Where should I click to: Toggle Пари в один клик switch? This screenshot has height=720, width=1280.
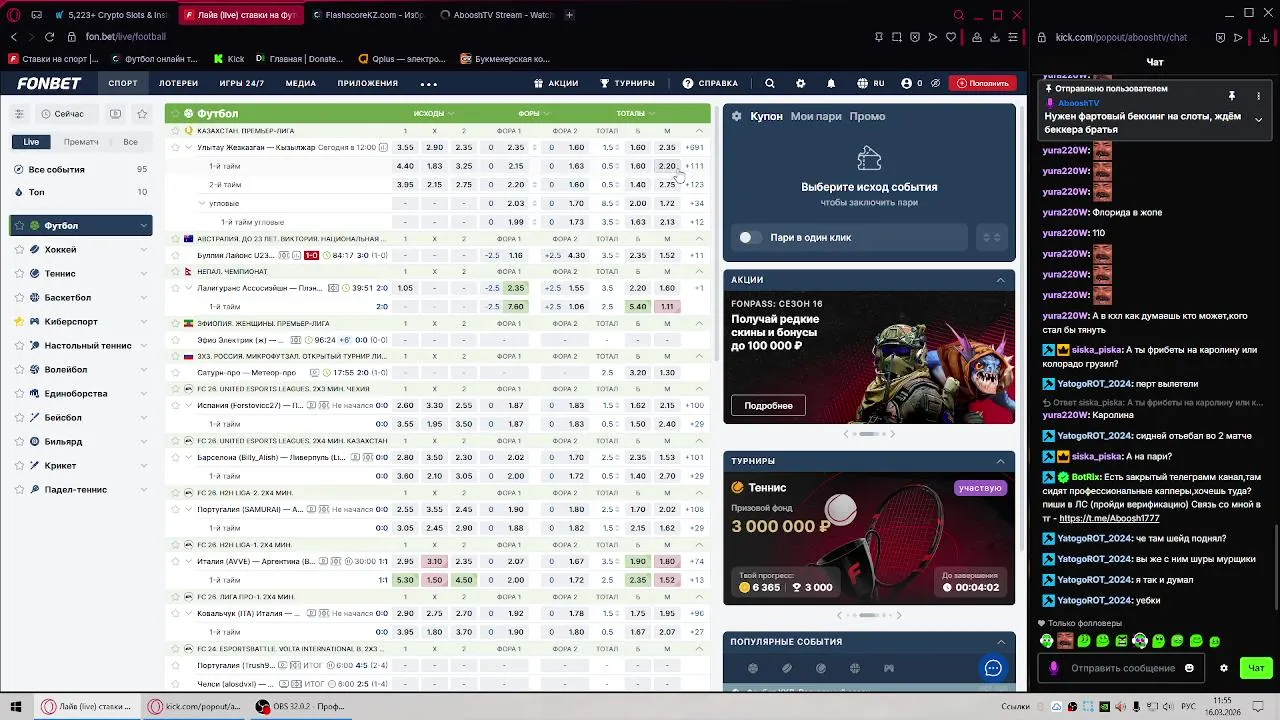click(x=750, y=238)
